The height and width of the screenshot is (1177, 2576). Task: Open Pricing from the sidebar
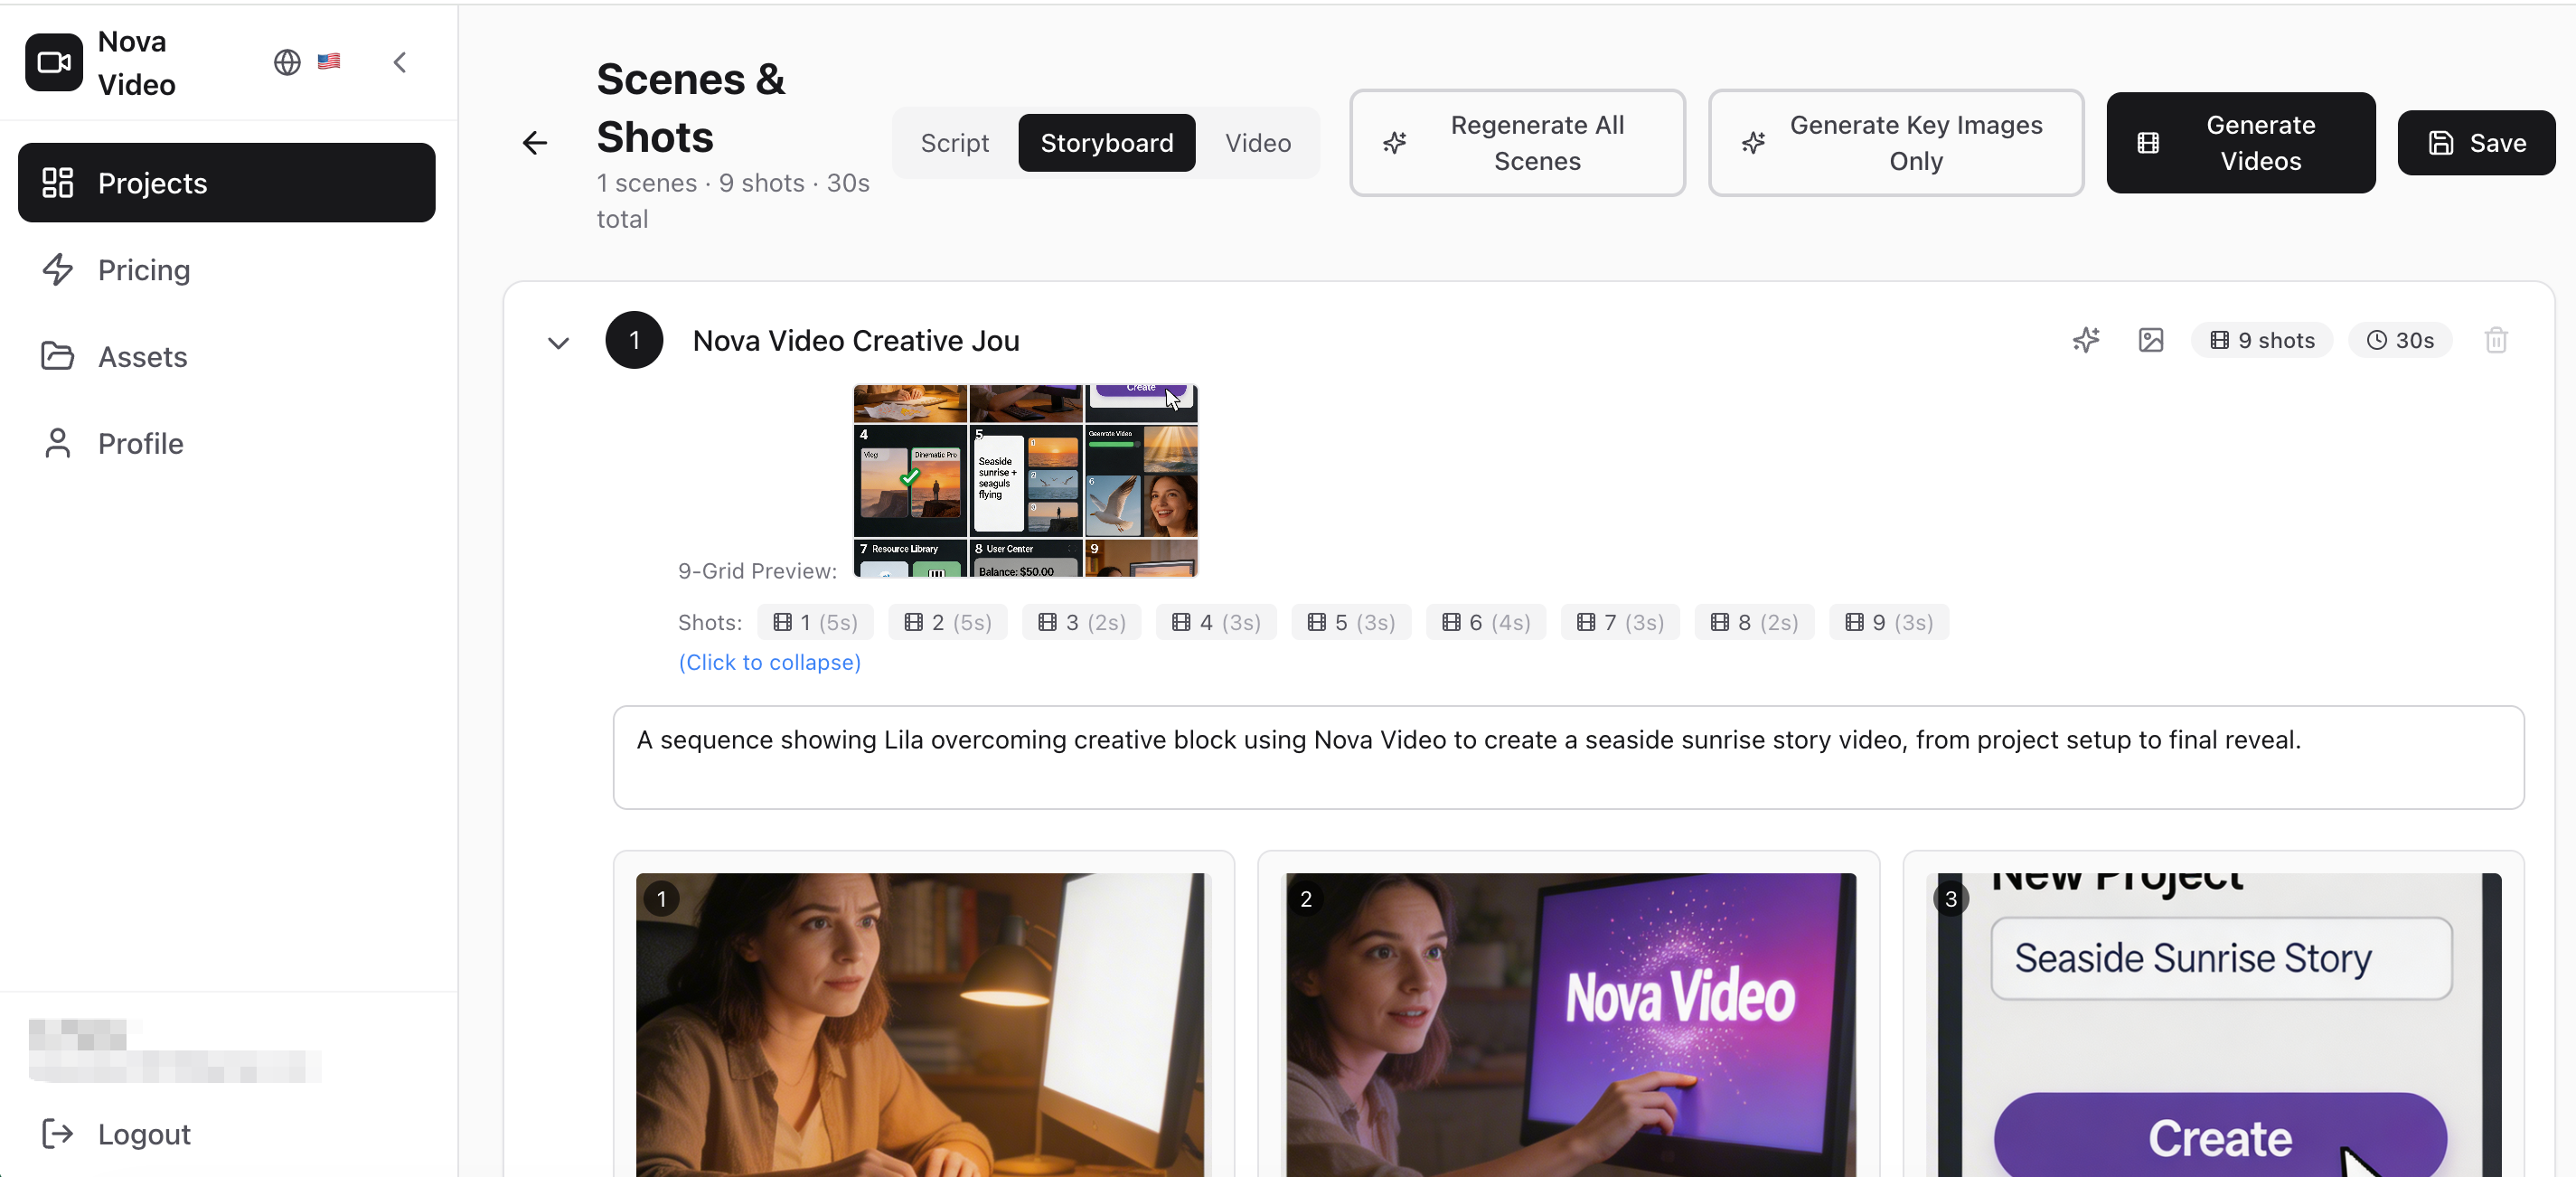(x=144, y=270)
